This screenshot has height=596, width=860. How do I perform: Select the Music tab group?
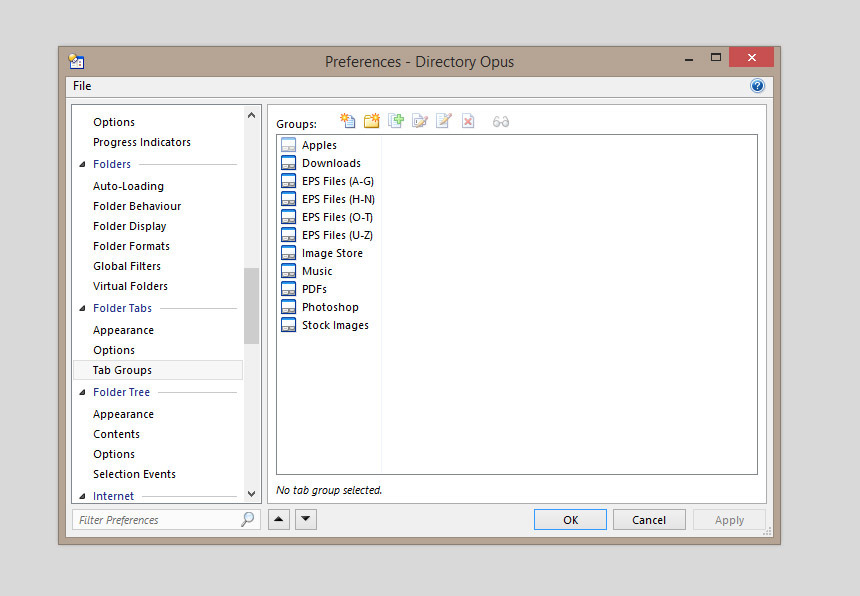[x=317, y=271]
